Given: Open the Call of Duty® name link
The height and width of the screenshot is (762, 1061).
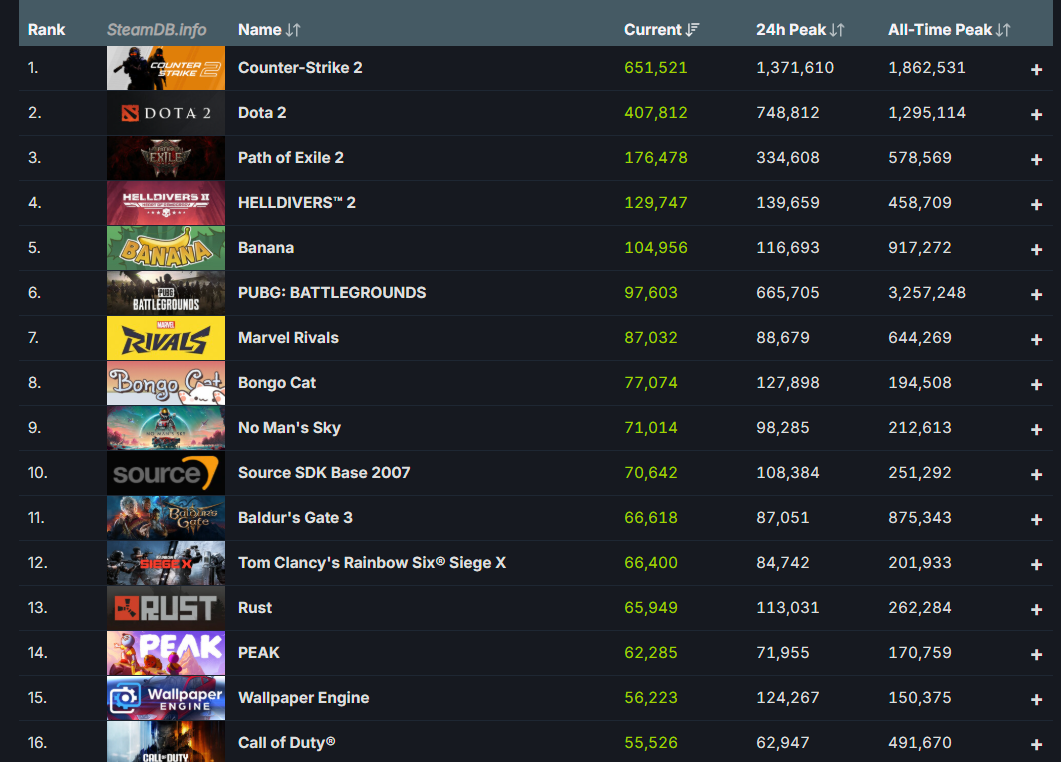Looking at the screenshot, I should click(286, 742).
